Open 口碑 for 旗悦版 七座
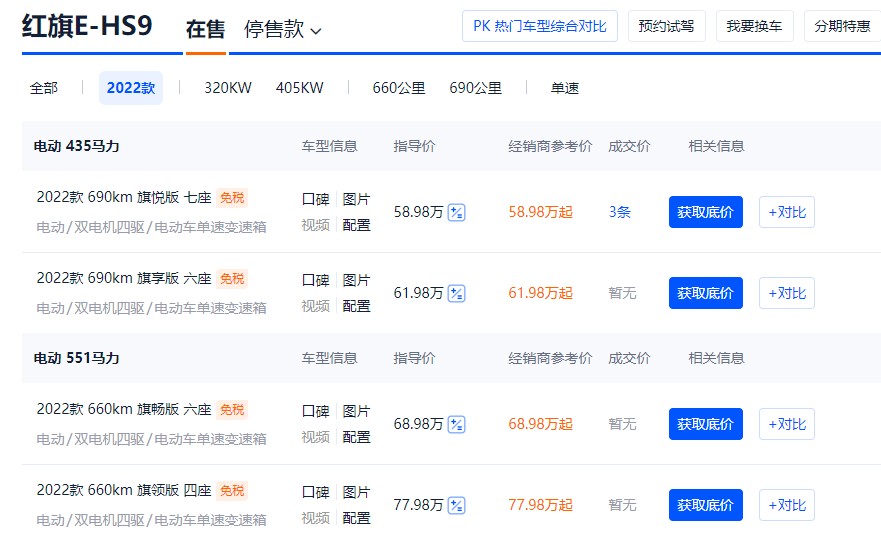The height and width of the screenshot is (541, 881). [316, 199]
